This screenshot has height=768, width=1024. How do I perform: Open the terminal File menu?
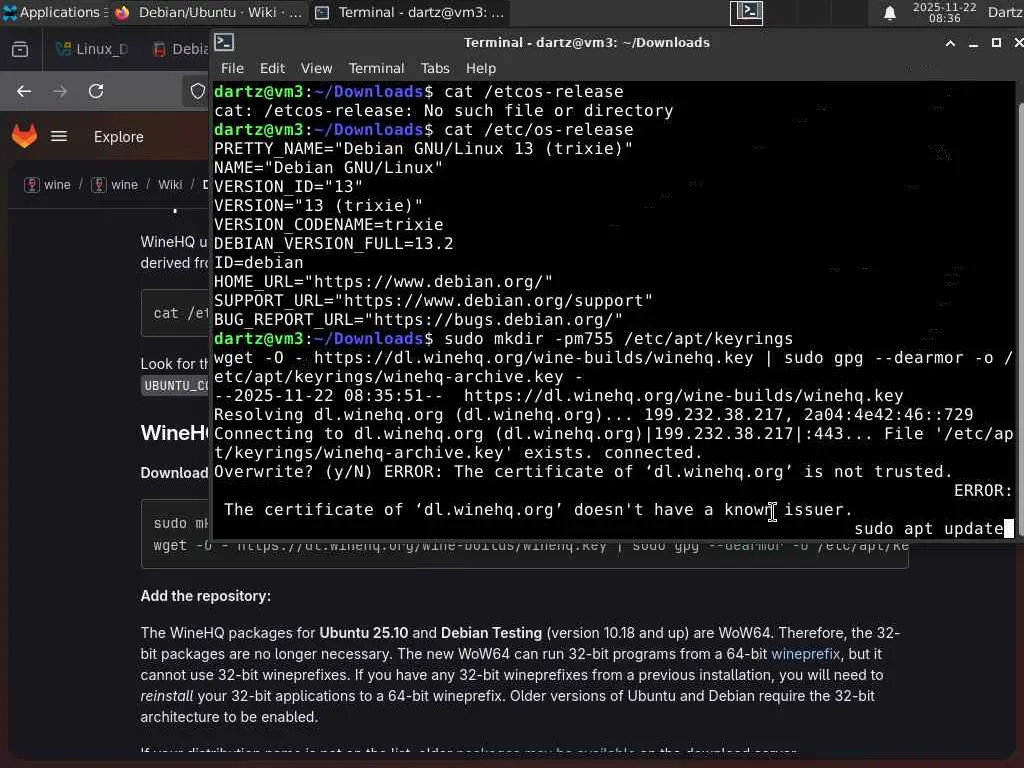232,68
